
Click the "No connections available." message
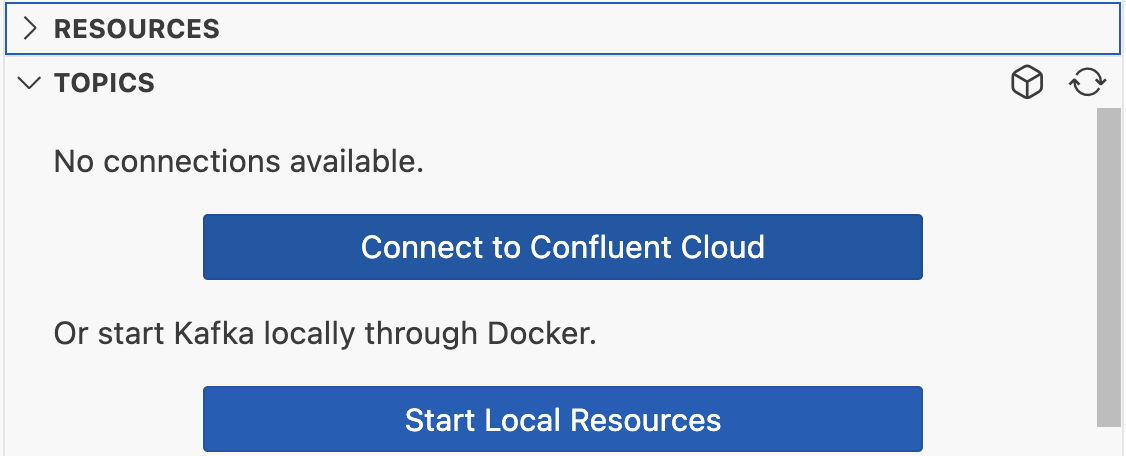click(x=239, y=161)
